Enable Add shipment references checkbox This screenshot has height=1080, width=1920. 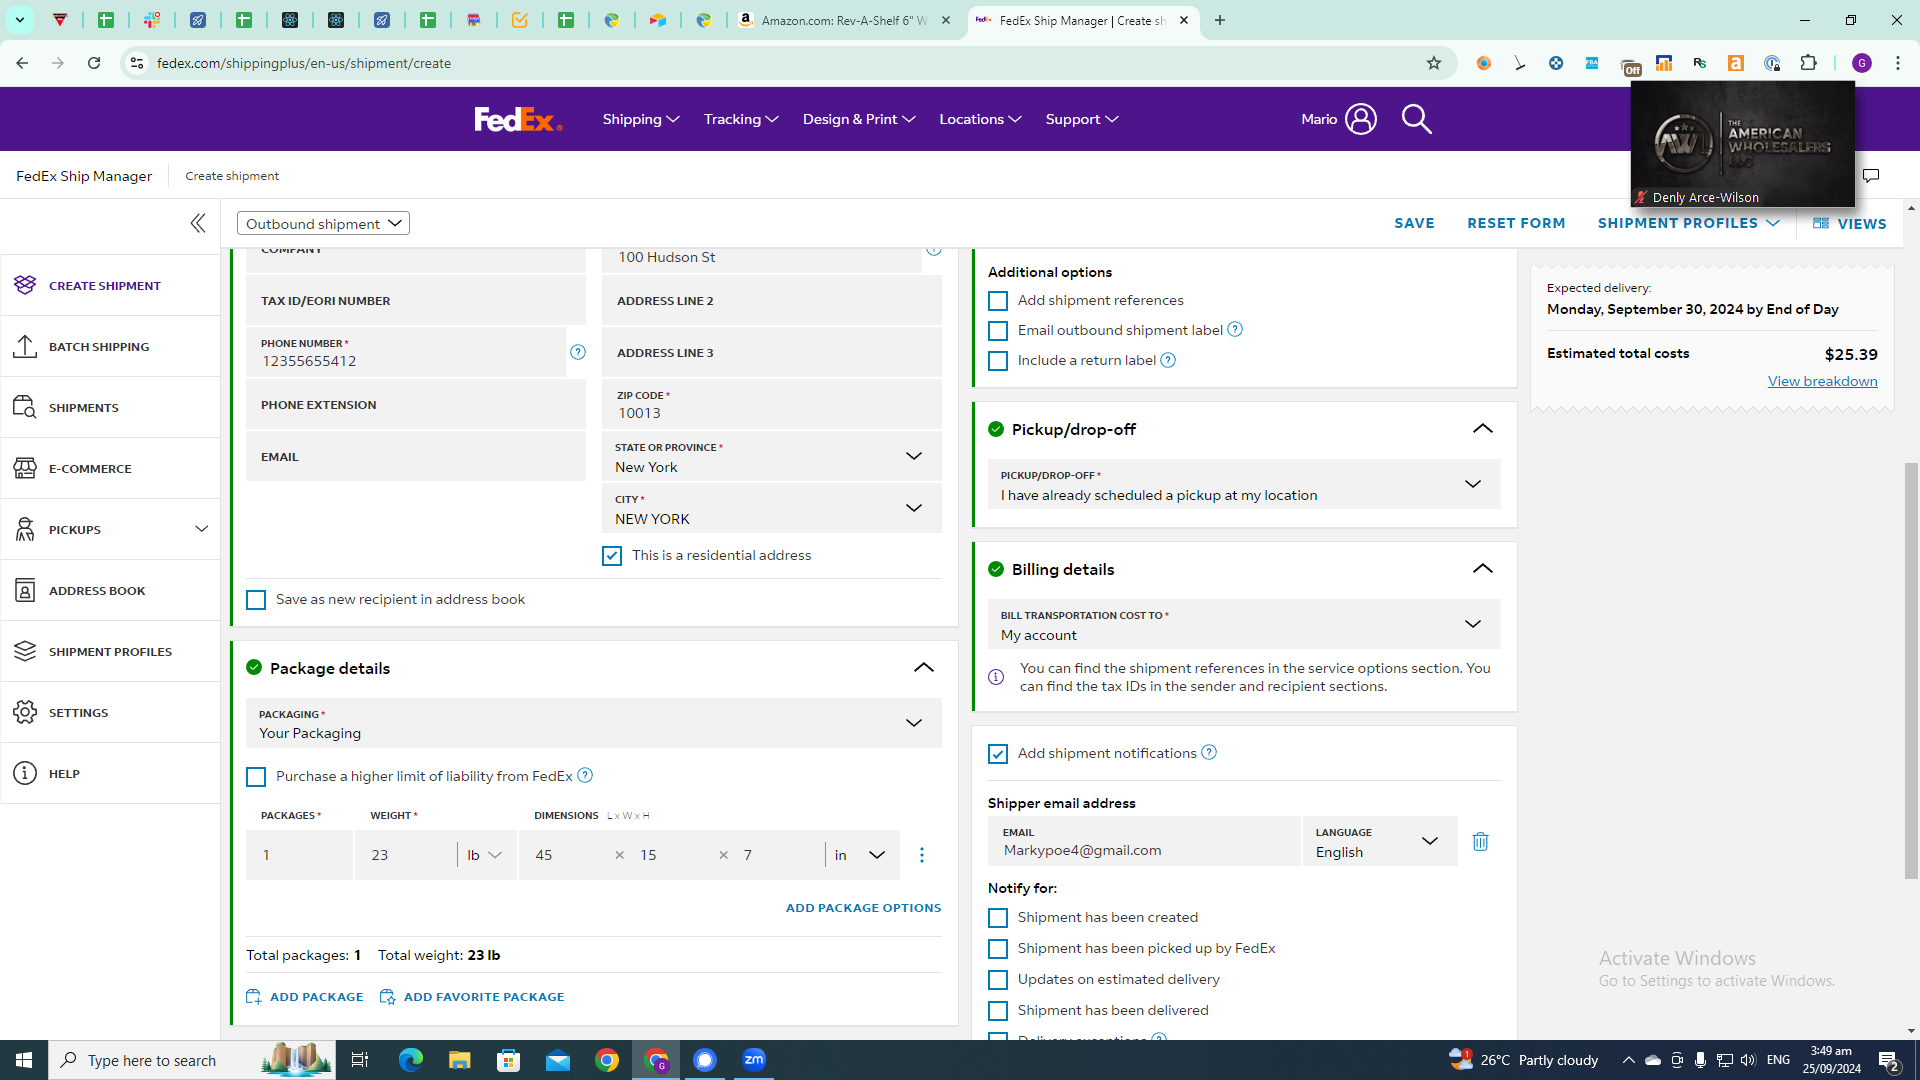998,301
